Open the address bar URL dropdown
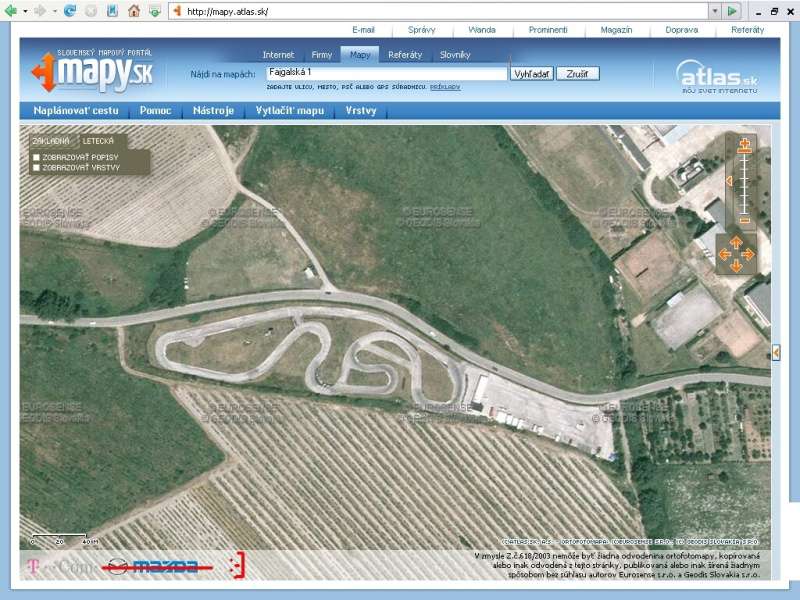Screen dimensions: 800x600 [x=714, y=11]
